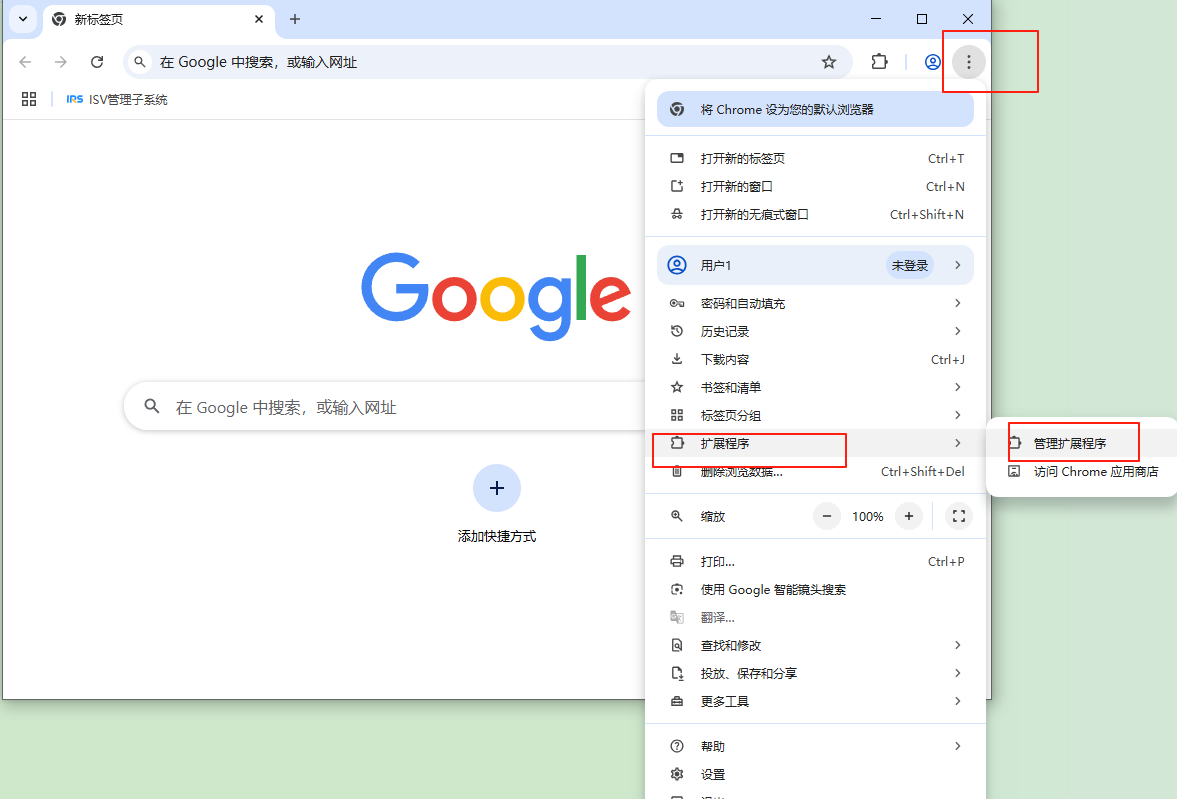
Task: Click the 下载内容 download icon
Action: coord(677,360)
